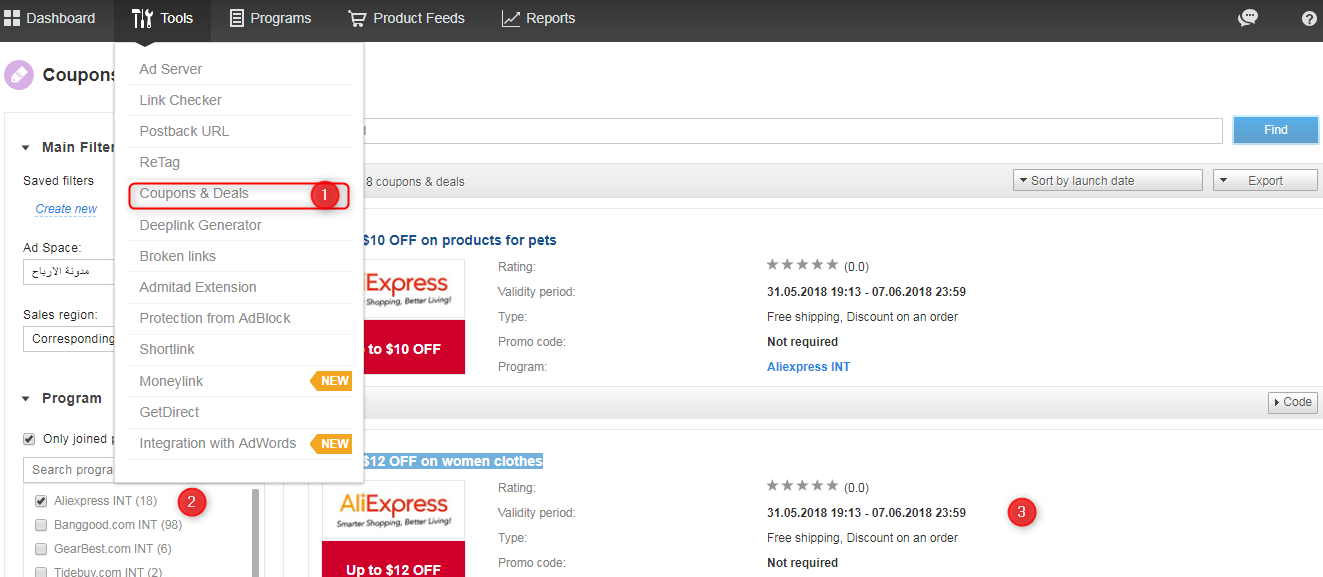Click the help question mark icon
The image size is (1323, 577).
[x=1309, y=18]
